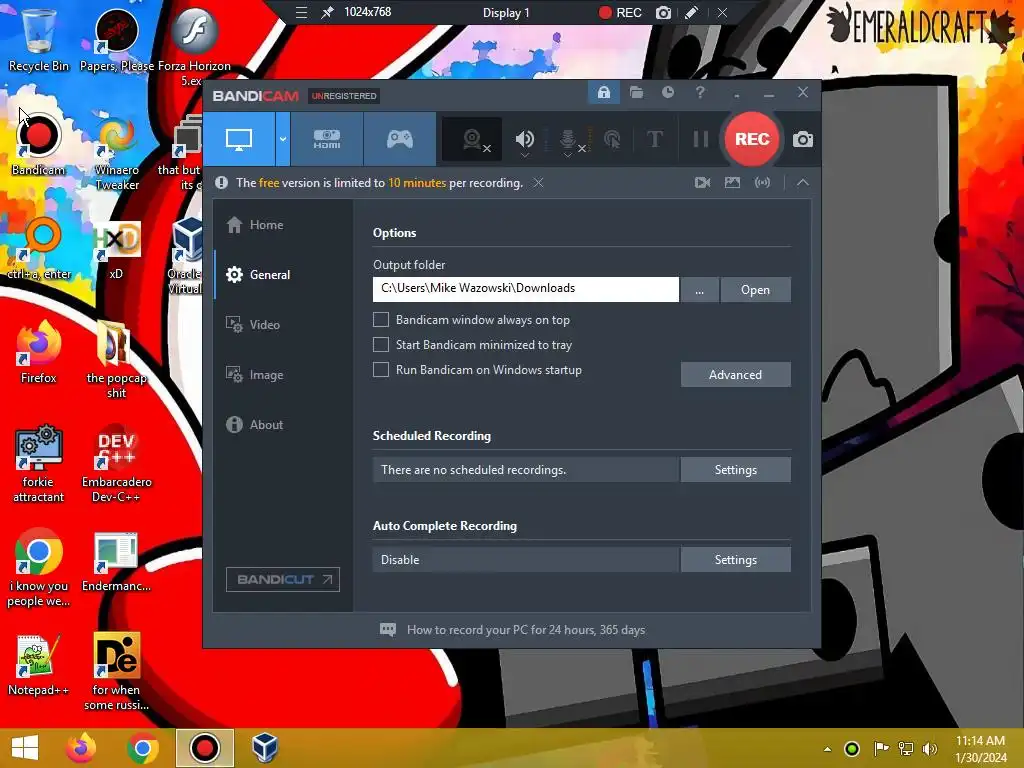Click 'There are no scheduled recordings' field
This screenshot has height=768, width=1024.
(526, 470)
